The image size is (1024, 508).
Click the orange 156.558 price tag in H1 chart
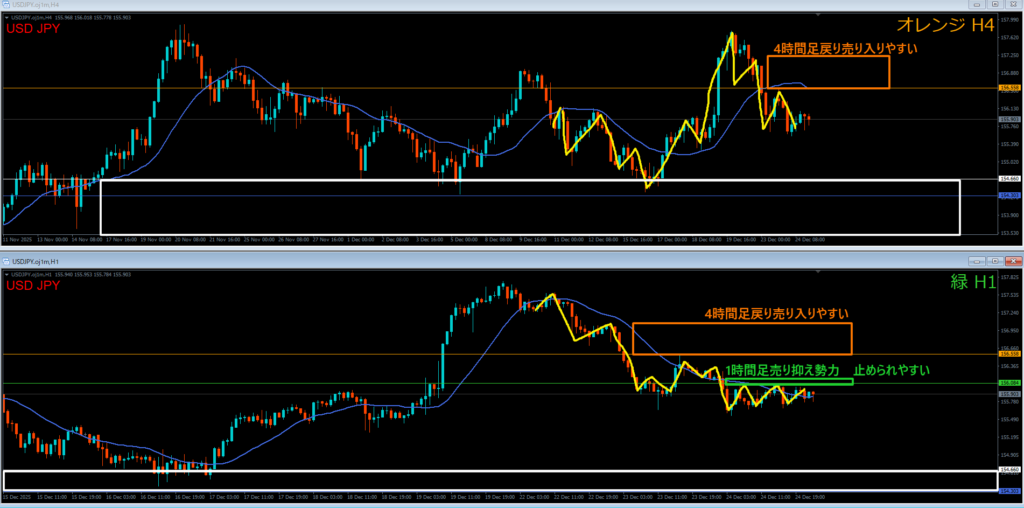coord(1010,353)
